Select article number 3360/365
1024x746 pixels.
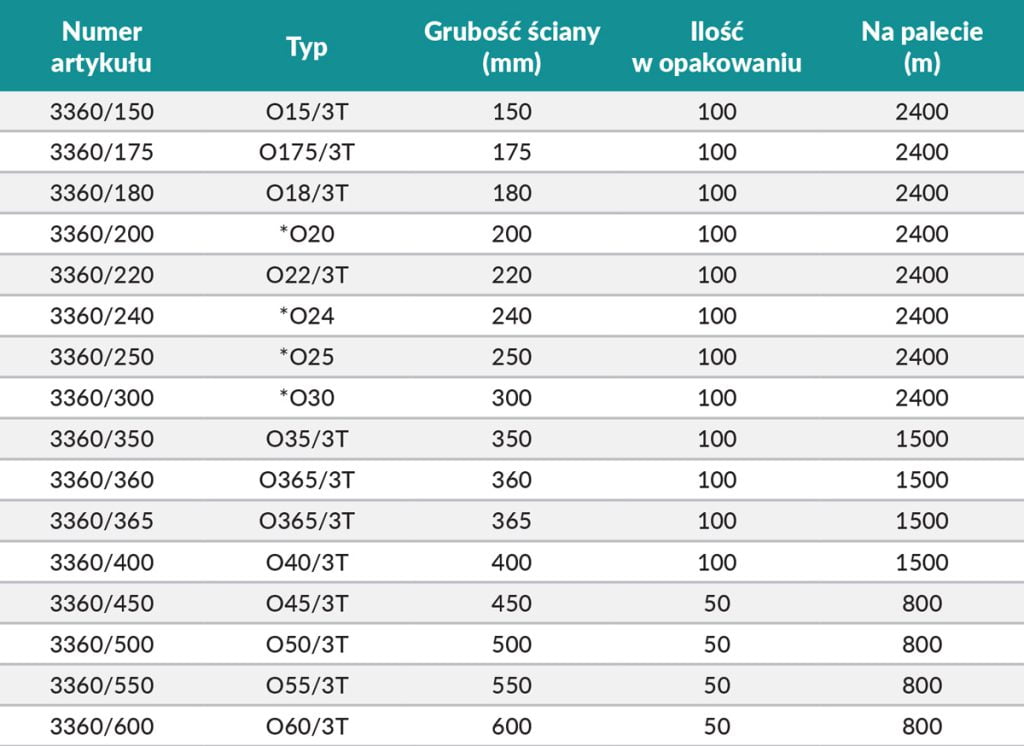click(102, 521)
